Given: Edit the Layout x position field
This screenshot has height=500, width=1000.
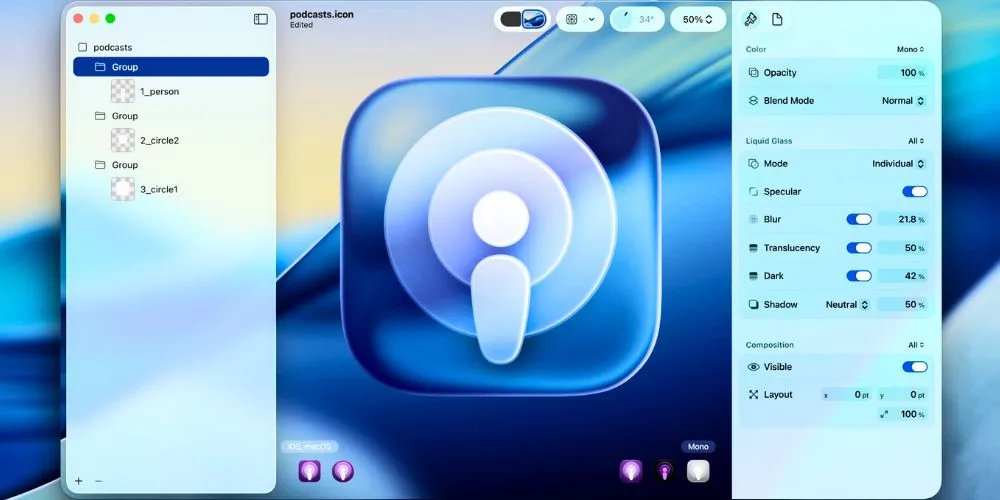Looking at the screenshot, I should pos(847,395).
